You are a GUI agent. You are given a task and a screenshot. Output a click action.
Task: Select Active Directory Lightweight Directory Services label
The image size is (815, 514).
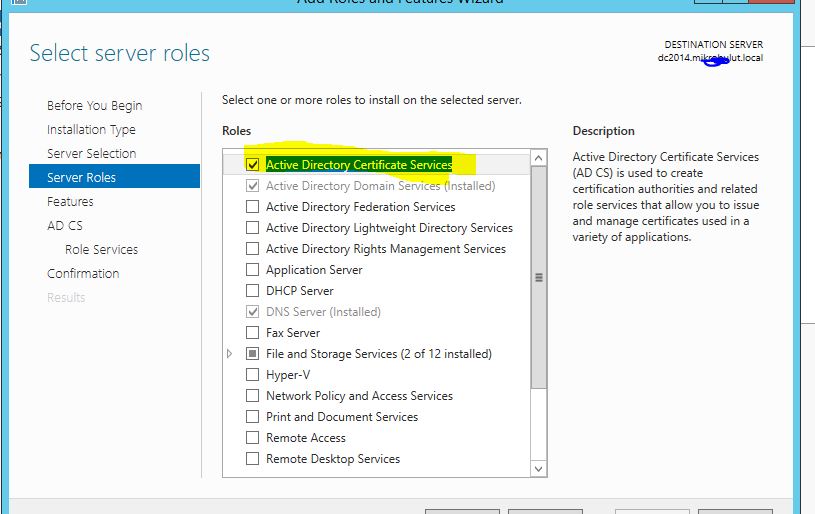(389, 228)
